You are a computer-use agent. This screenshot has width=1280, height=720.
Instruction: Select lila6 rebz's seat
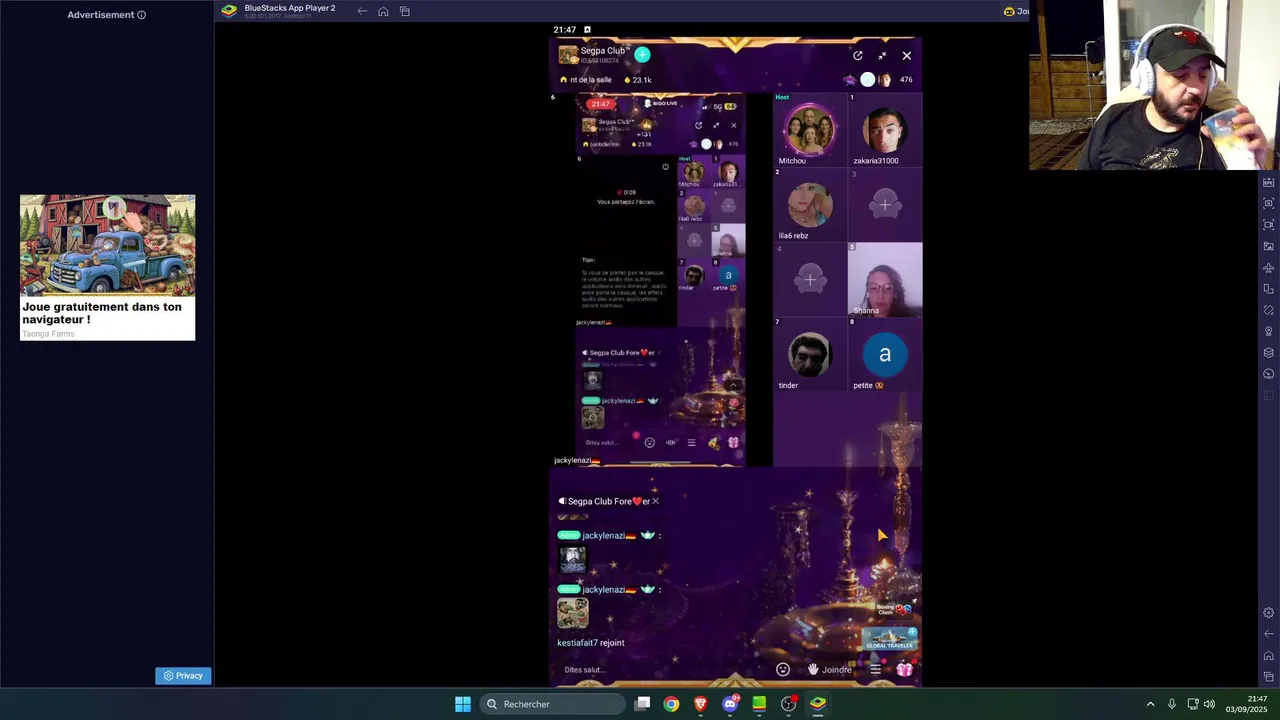point(809,205)
